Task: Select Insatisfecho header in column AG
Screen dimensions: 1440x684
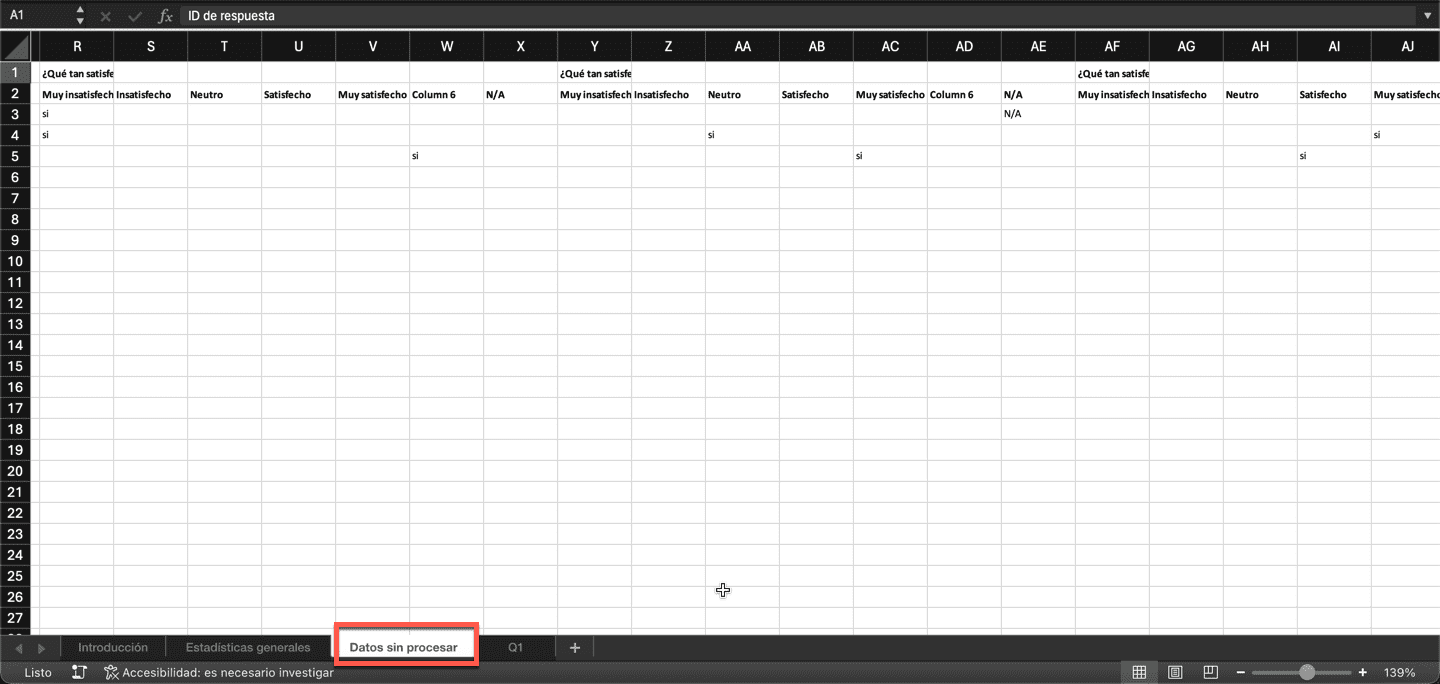Action: 1187,94
